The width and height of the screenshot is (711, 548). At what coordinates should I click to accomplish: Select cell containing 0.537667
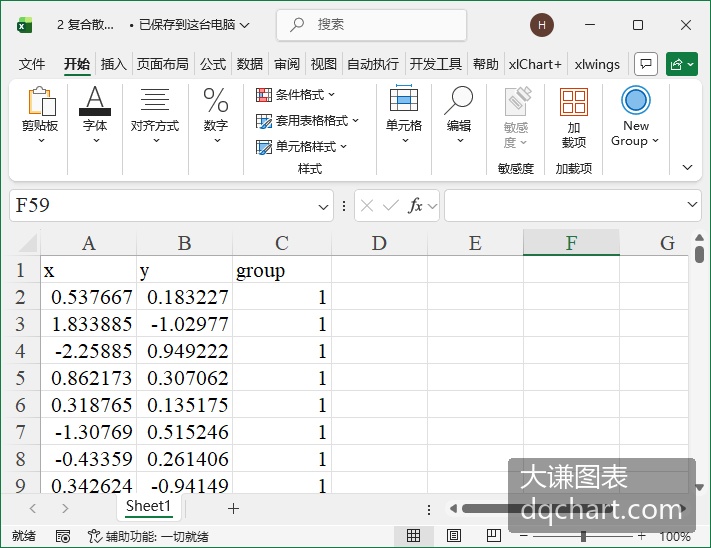pyautogui.click(x=89, y=297)
